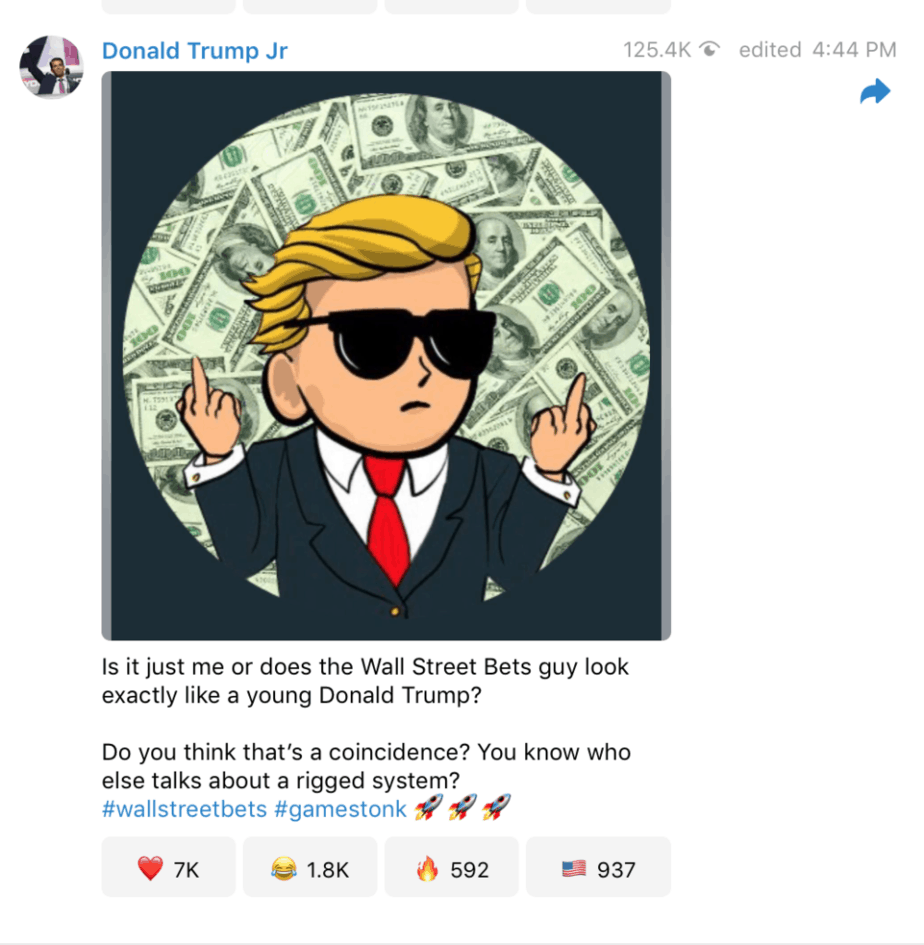Open Donald Trump Jr's profile avatar
The width and height of the screenshot is (924, 945).
click(51, 67)
